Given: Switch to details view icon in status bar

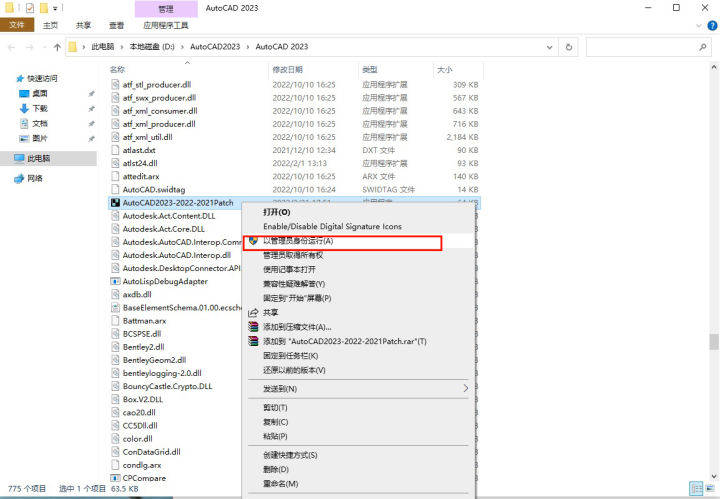Looking at the screenshot, I should (x=696, y=488).
